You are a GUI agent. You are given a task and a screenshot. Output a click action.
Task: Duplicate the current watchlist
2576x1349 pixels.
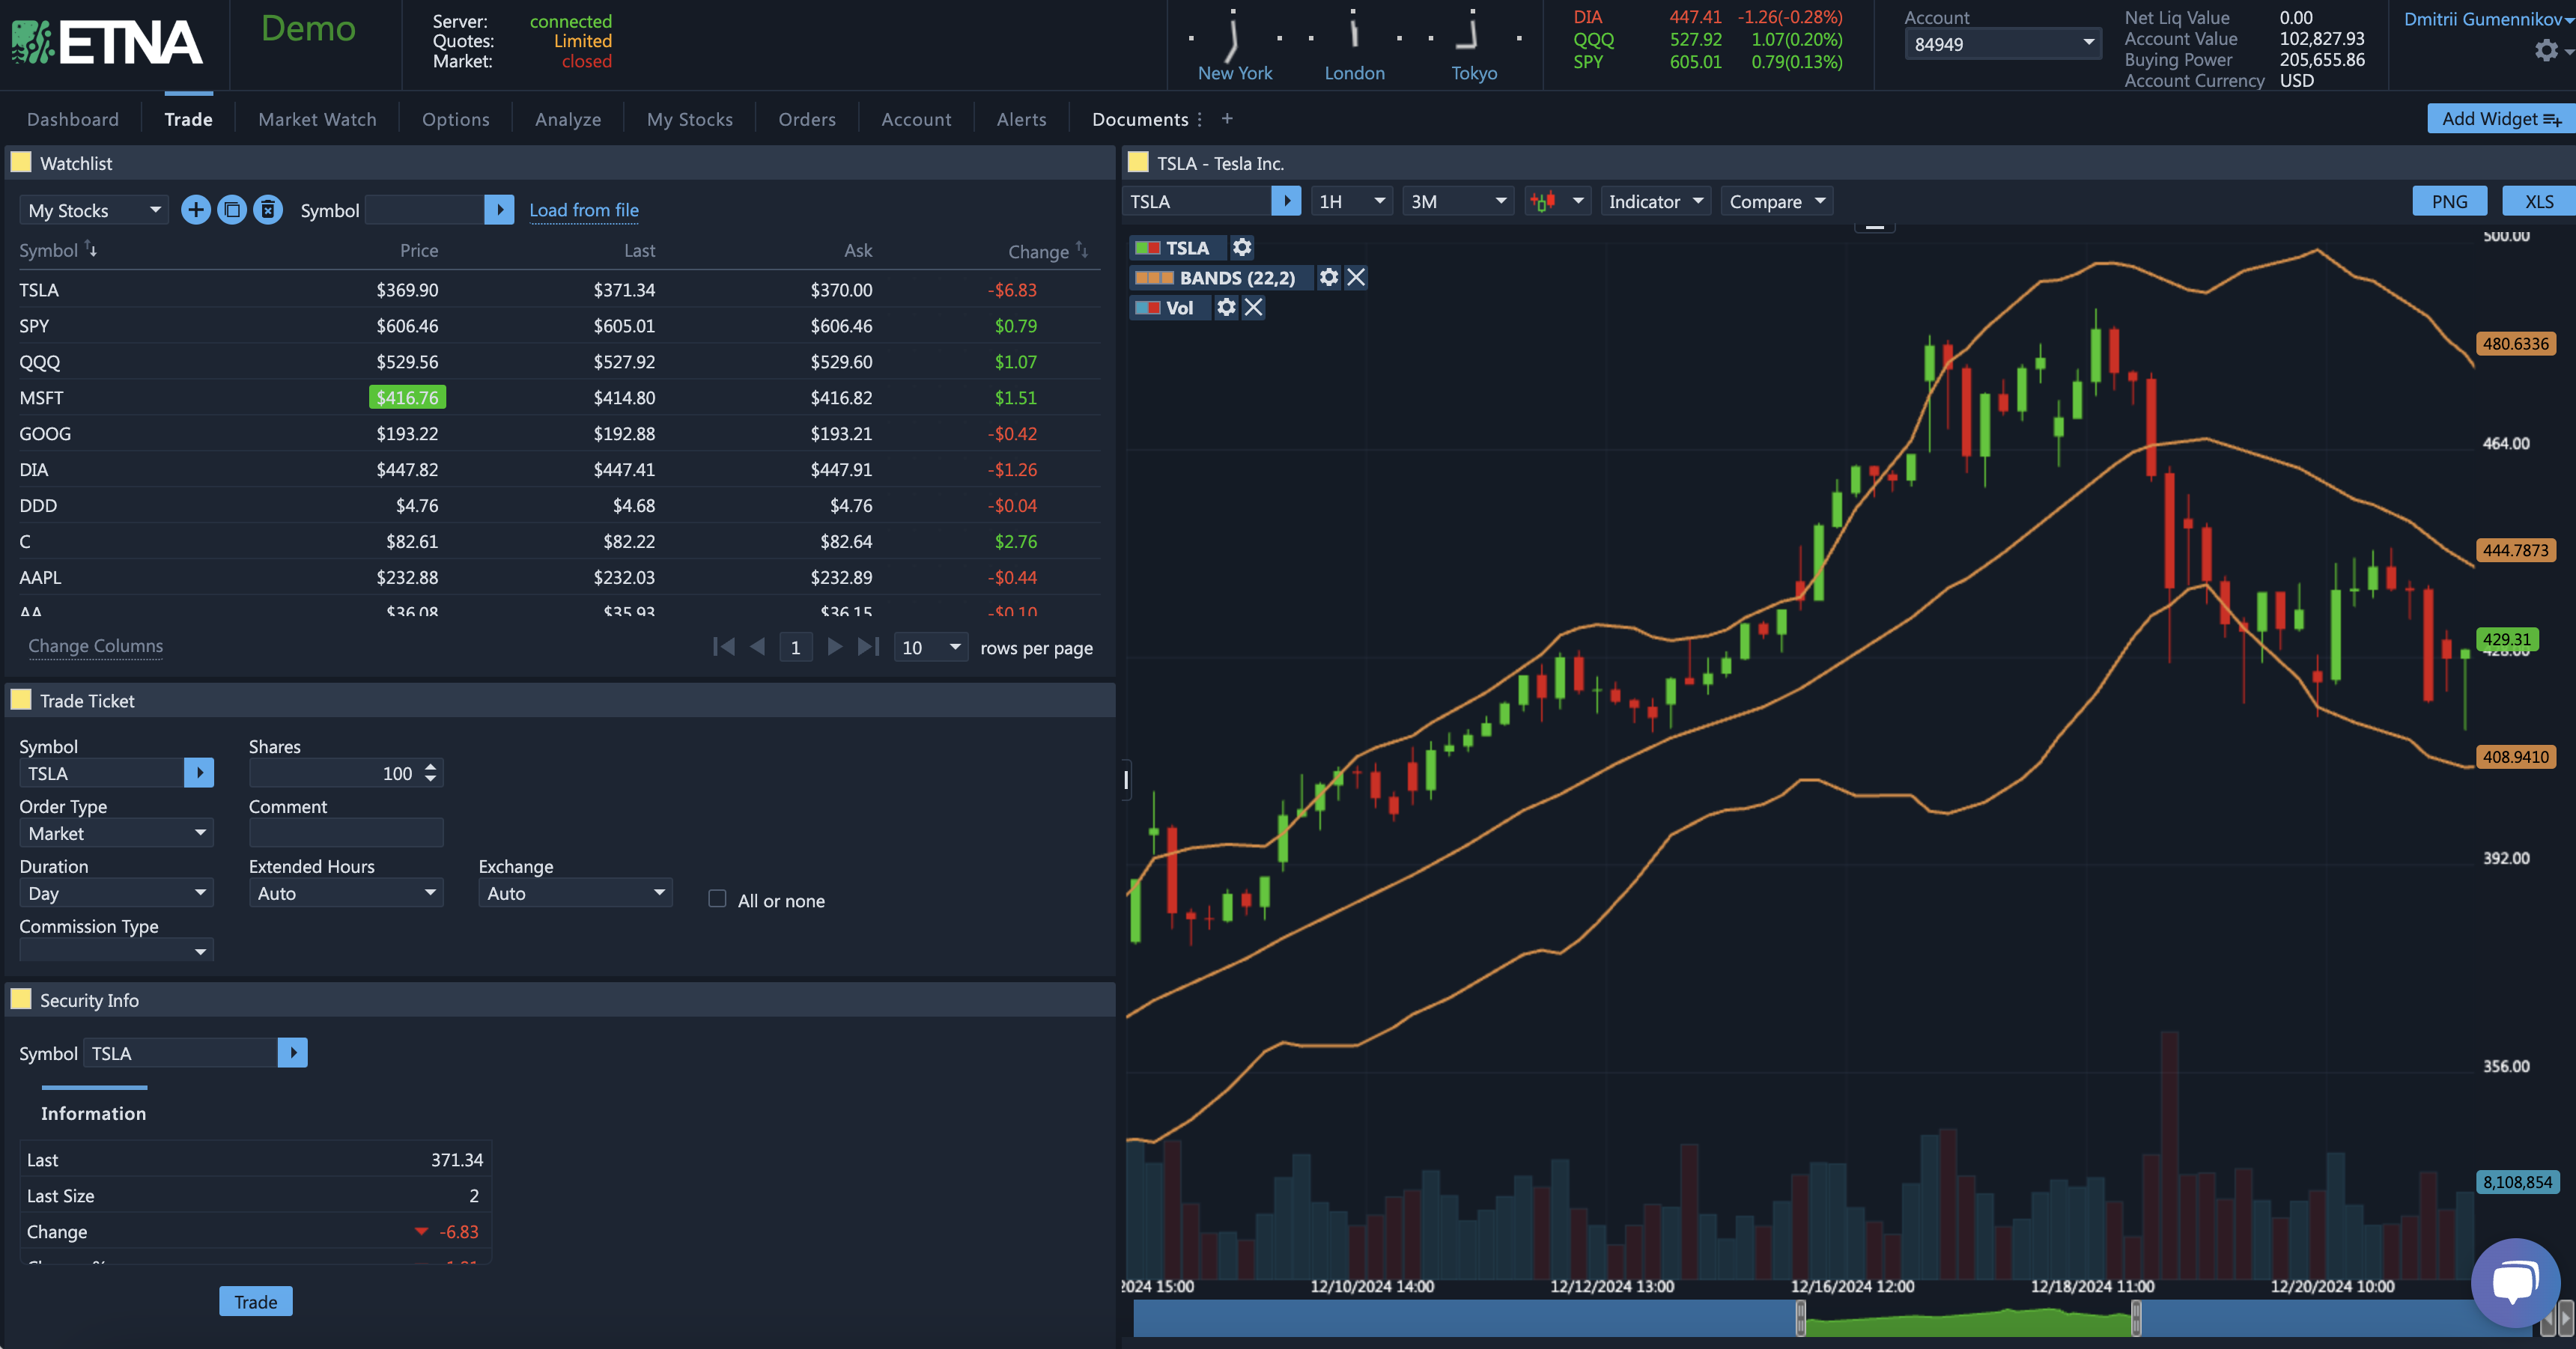[x=231, y=209]
